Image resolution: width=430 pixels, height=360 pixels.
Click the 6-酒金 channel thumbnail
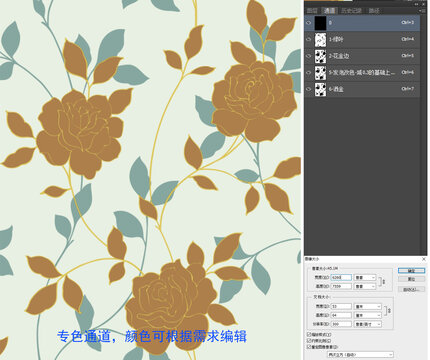coord(320,89)
